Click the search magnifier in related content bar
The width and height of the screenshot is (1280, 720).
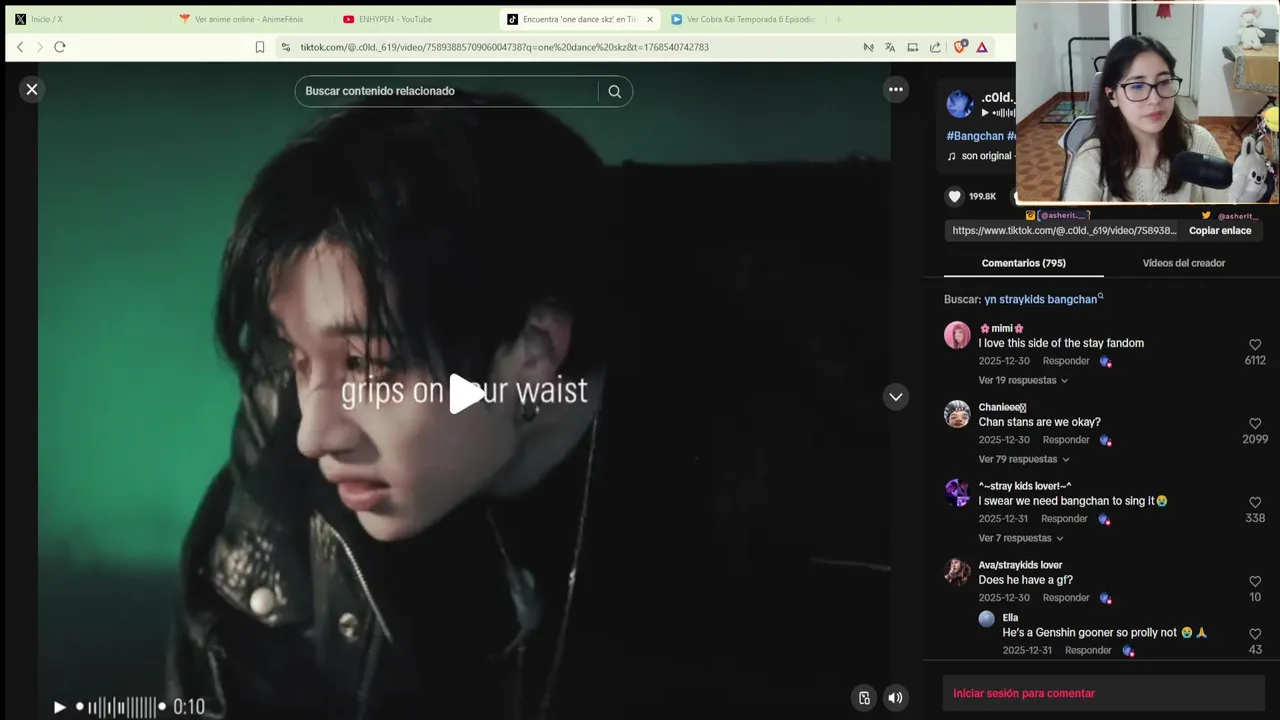[614, 91]
